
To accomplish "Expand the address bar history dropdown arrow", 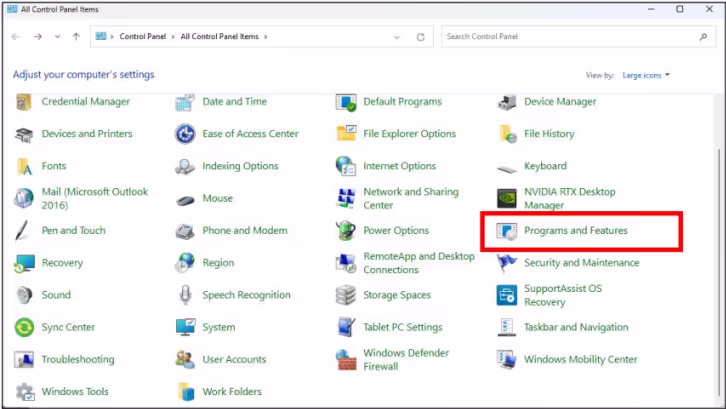I will coord(396,37).
